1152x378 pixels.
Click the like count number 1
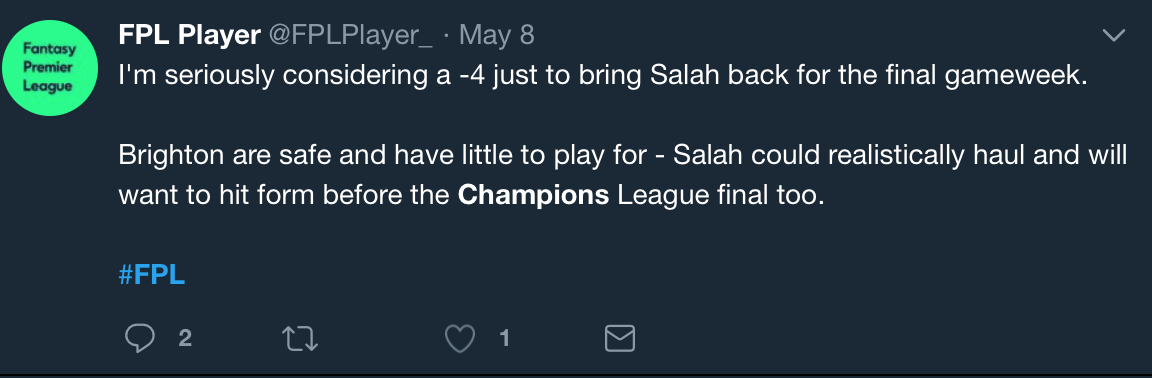click(505, 338)
